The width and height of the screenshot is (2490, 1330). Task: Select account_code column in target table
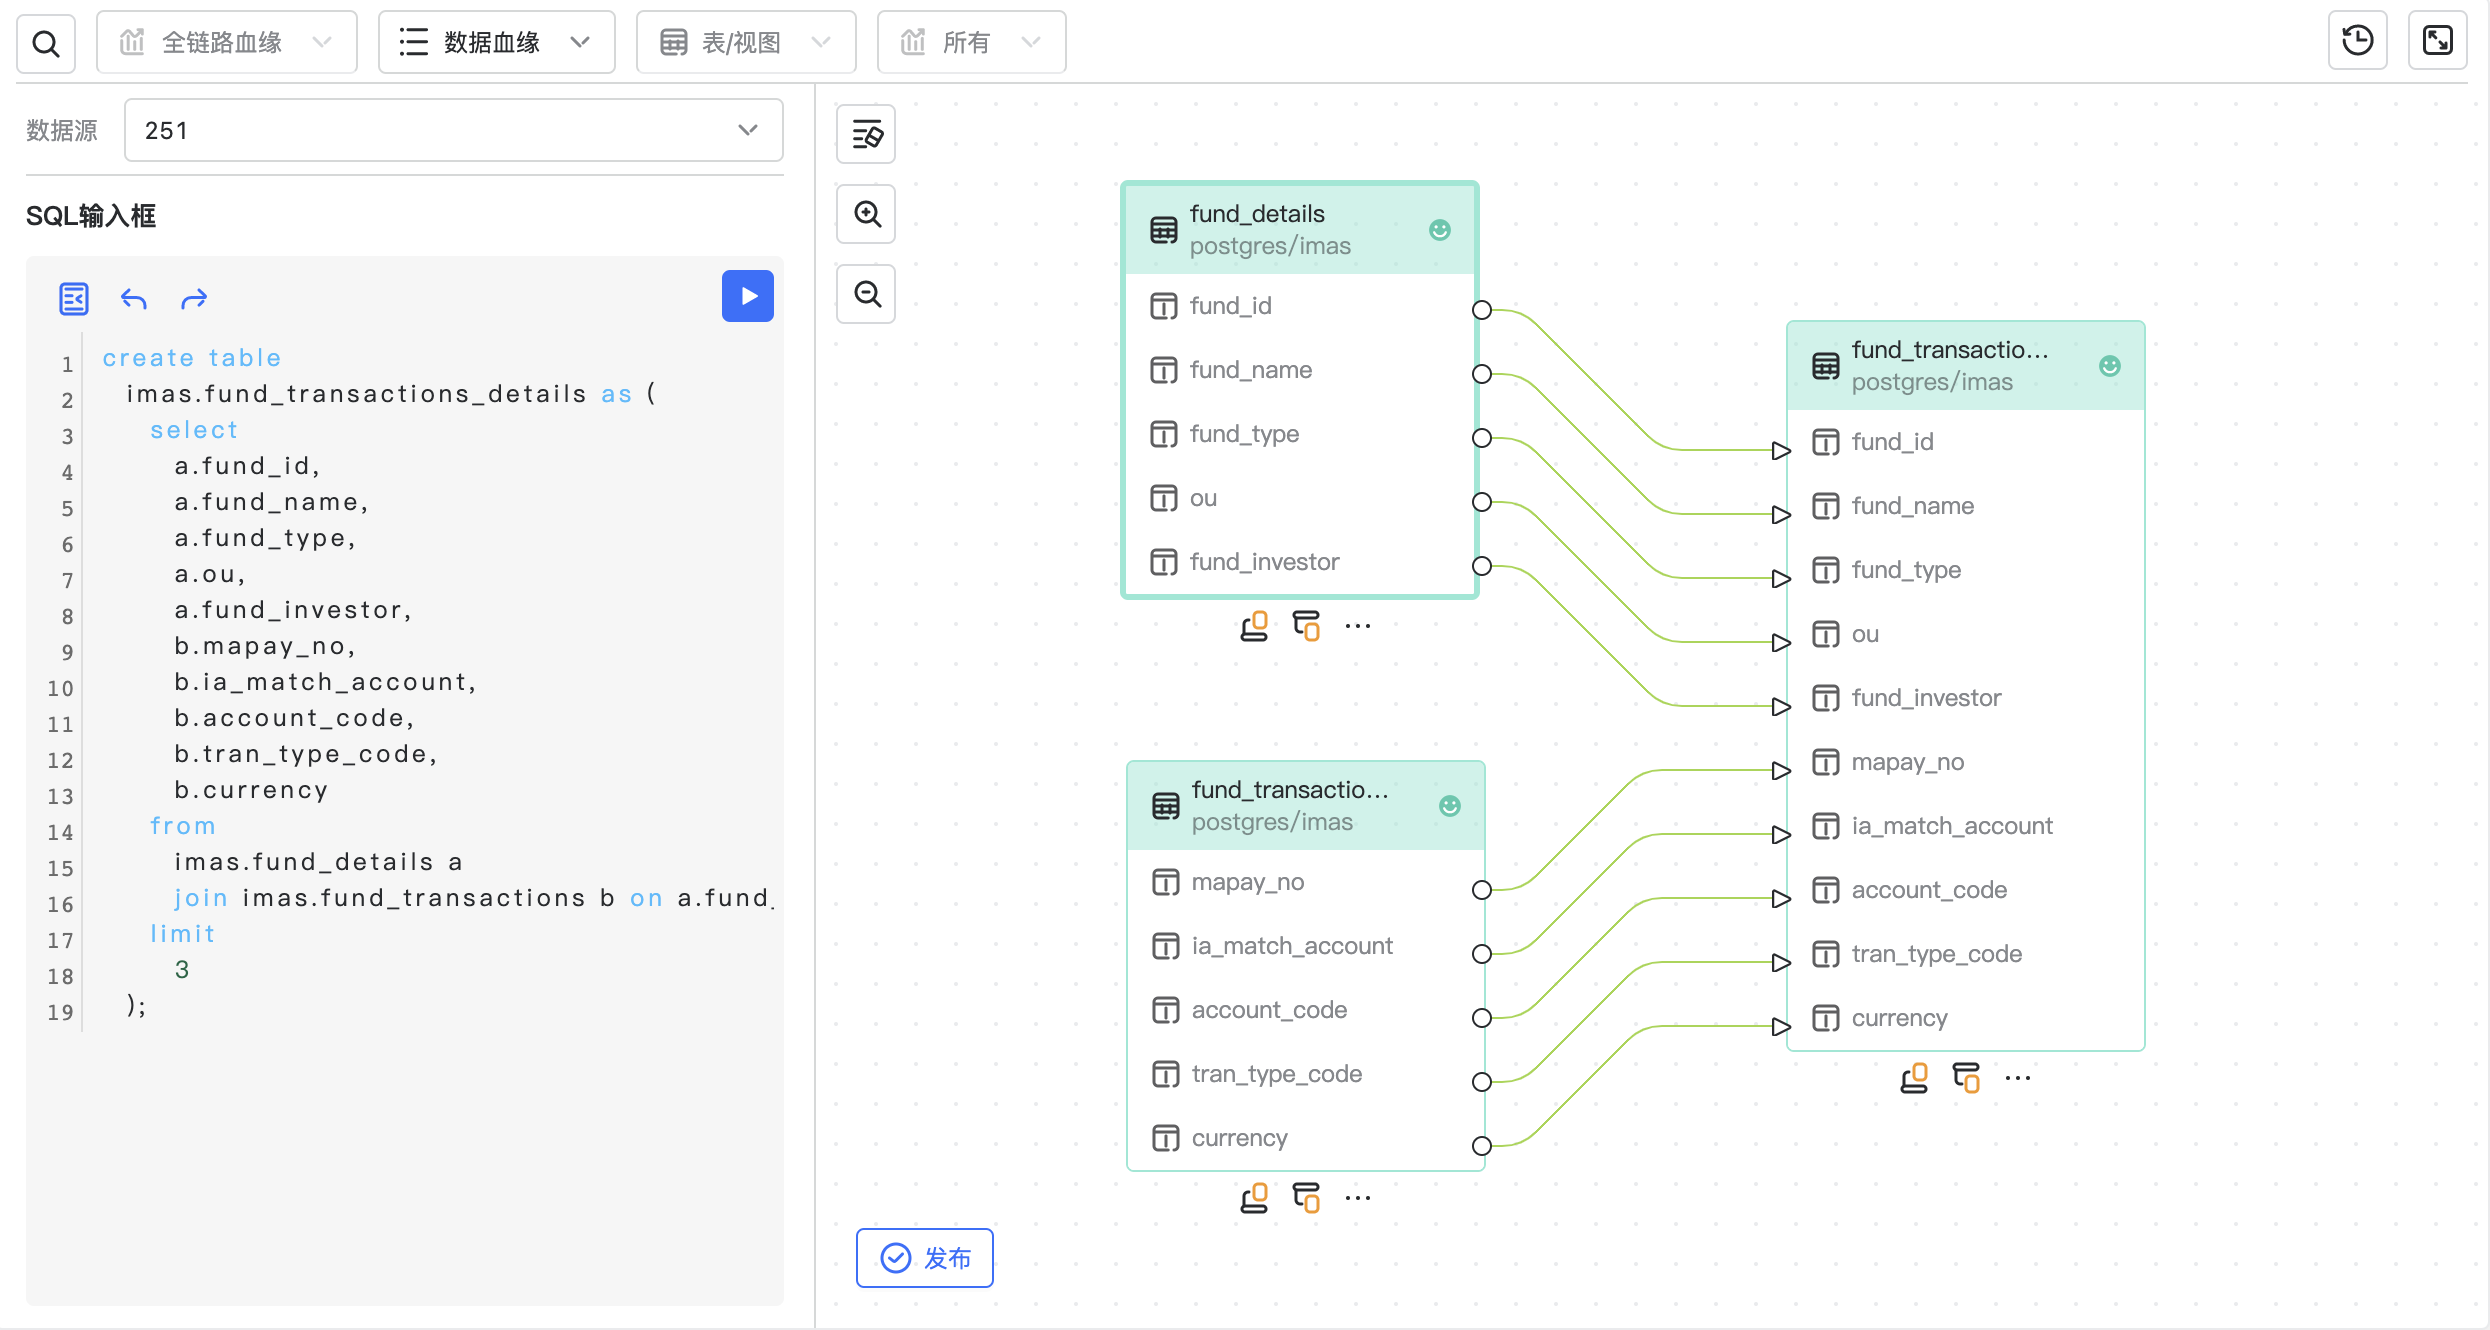click(x=1966, y=890)
